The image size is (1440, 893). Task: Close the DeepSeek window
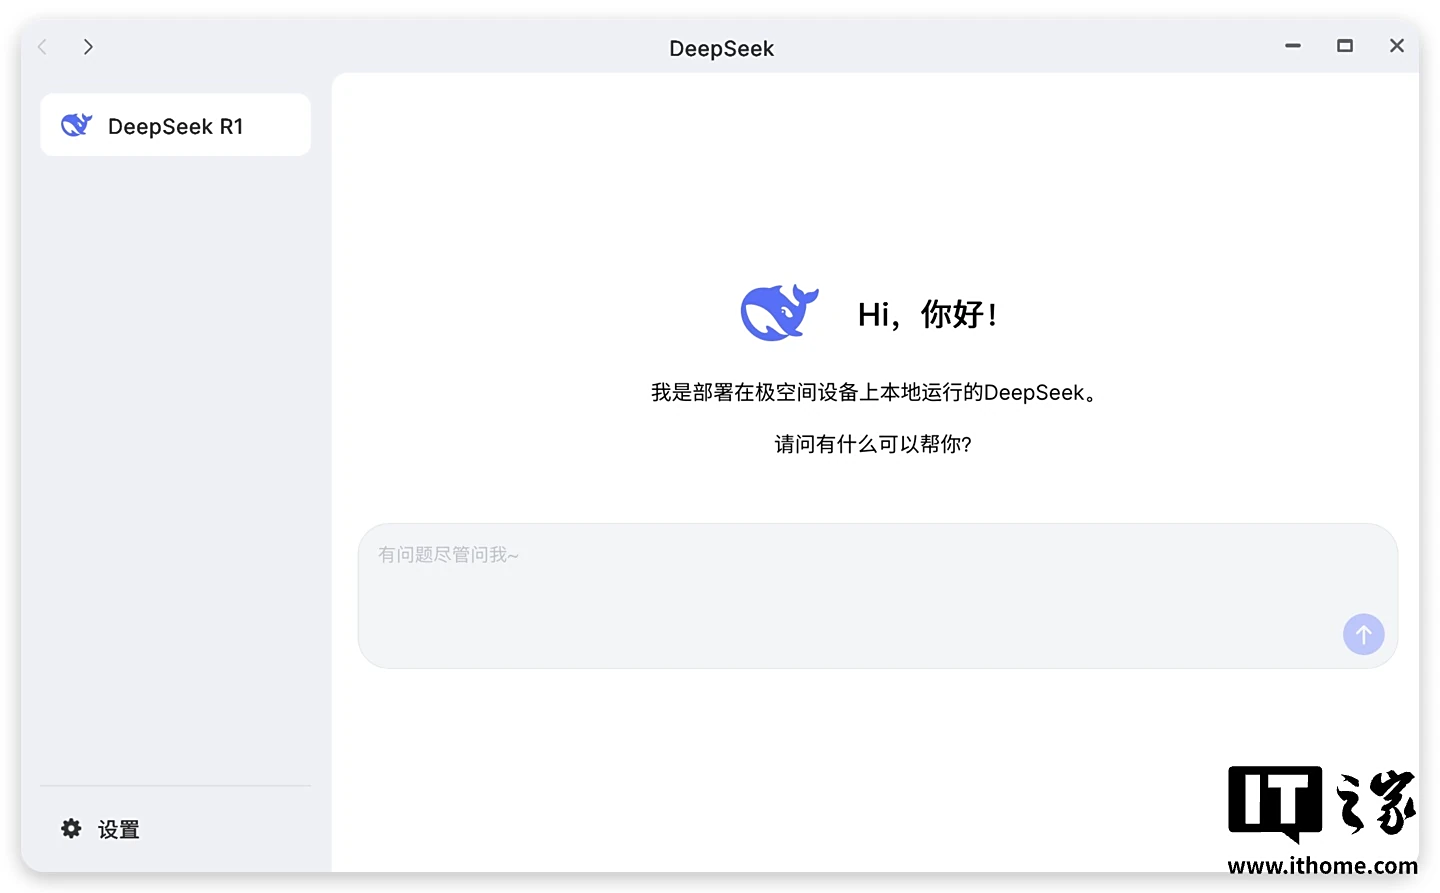(x=1397, y=46)
